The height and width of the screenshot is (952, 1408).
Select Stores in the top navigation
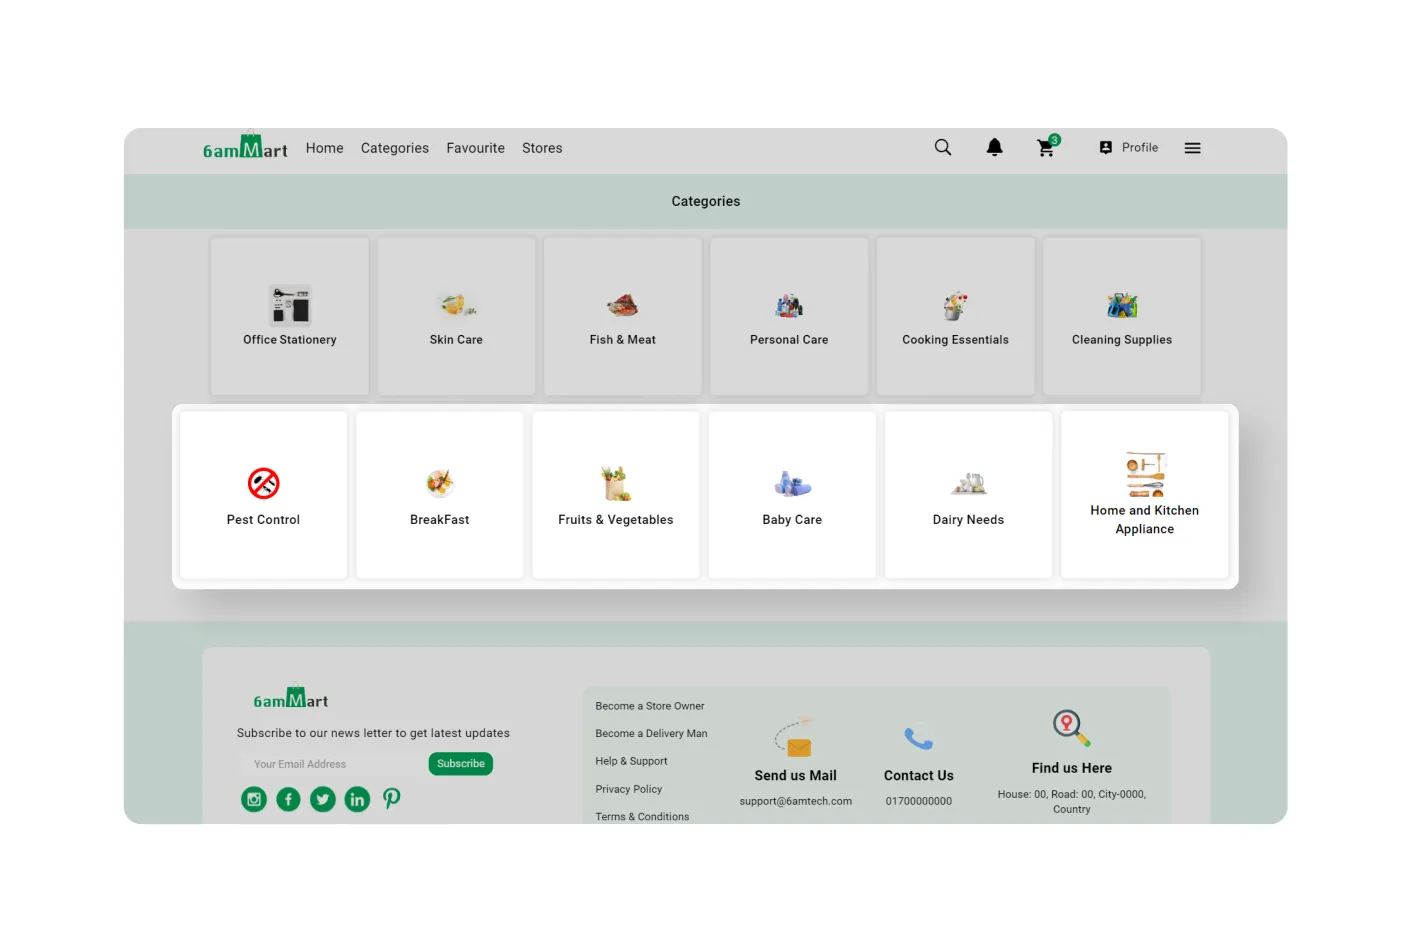coord(542,148)
